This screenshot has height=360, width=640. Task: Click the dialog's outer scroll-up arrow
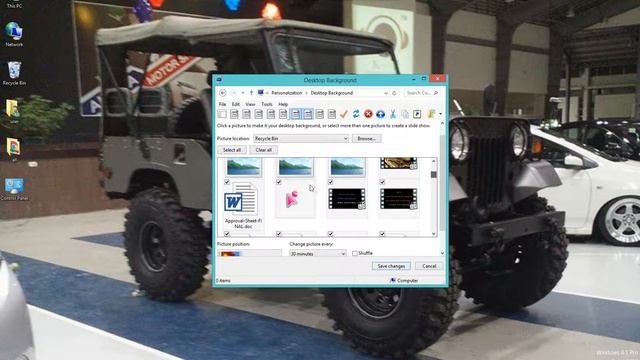coord(442,124)
